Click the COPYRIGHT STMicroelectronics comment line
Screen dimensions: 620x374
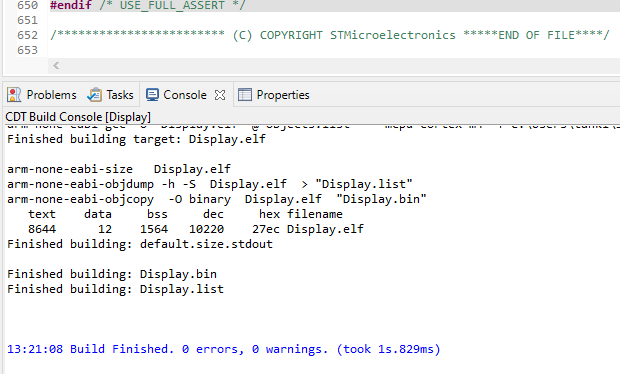330,35
